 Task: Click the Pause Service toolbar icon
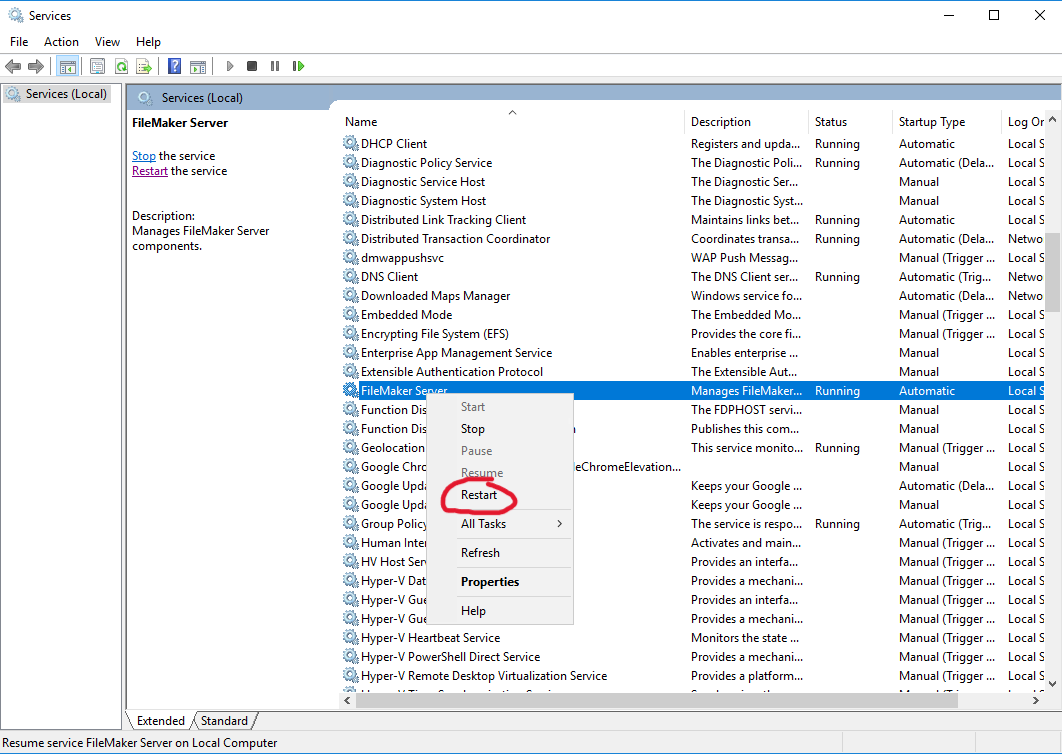[275, 66]
